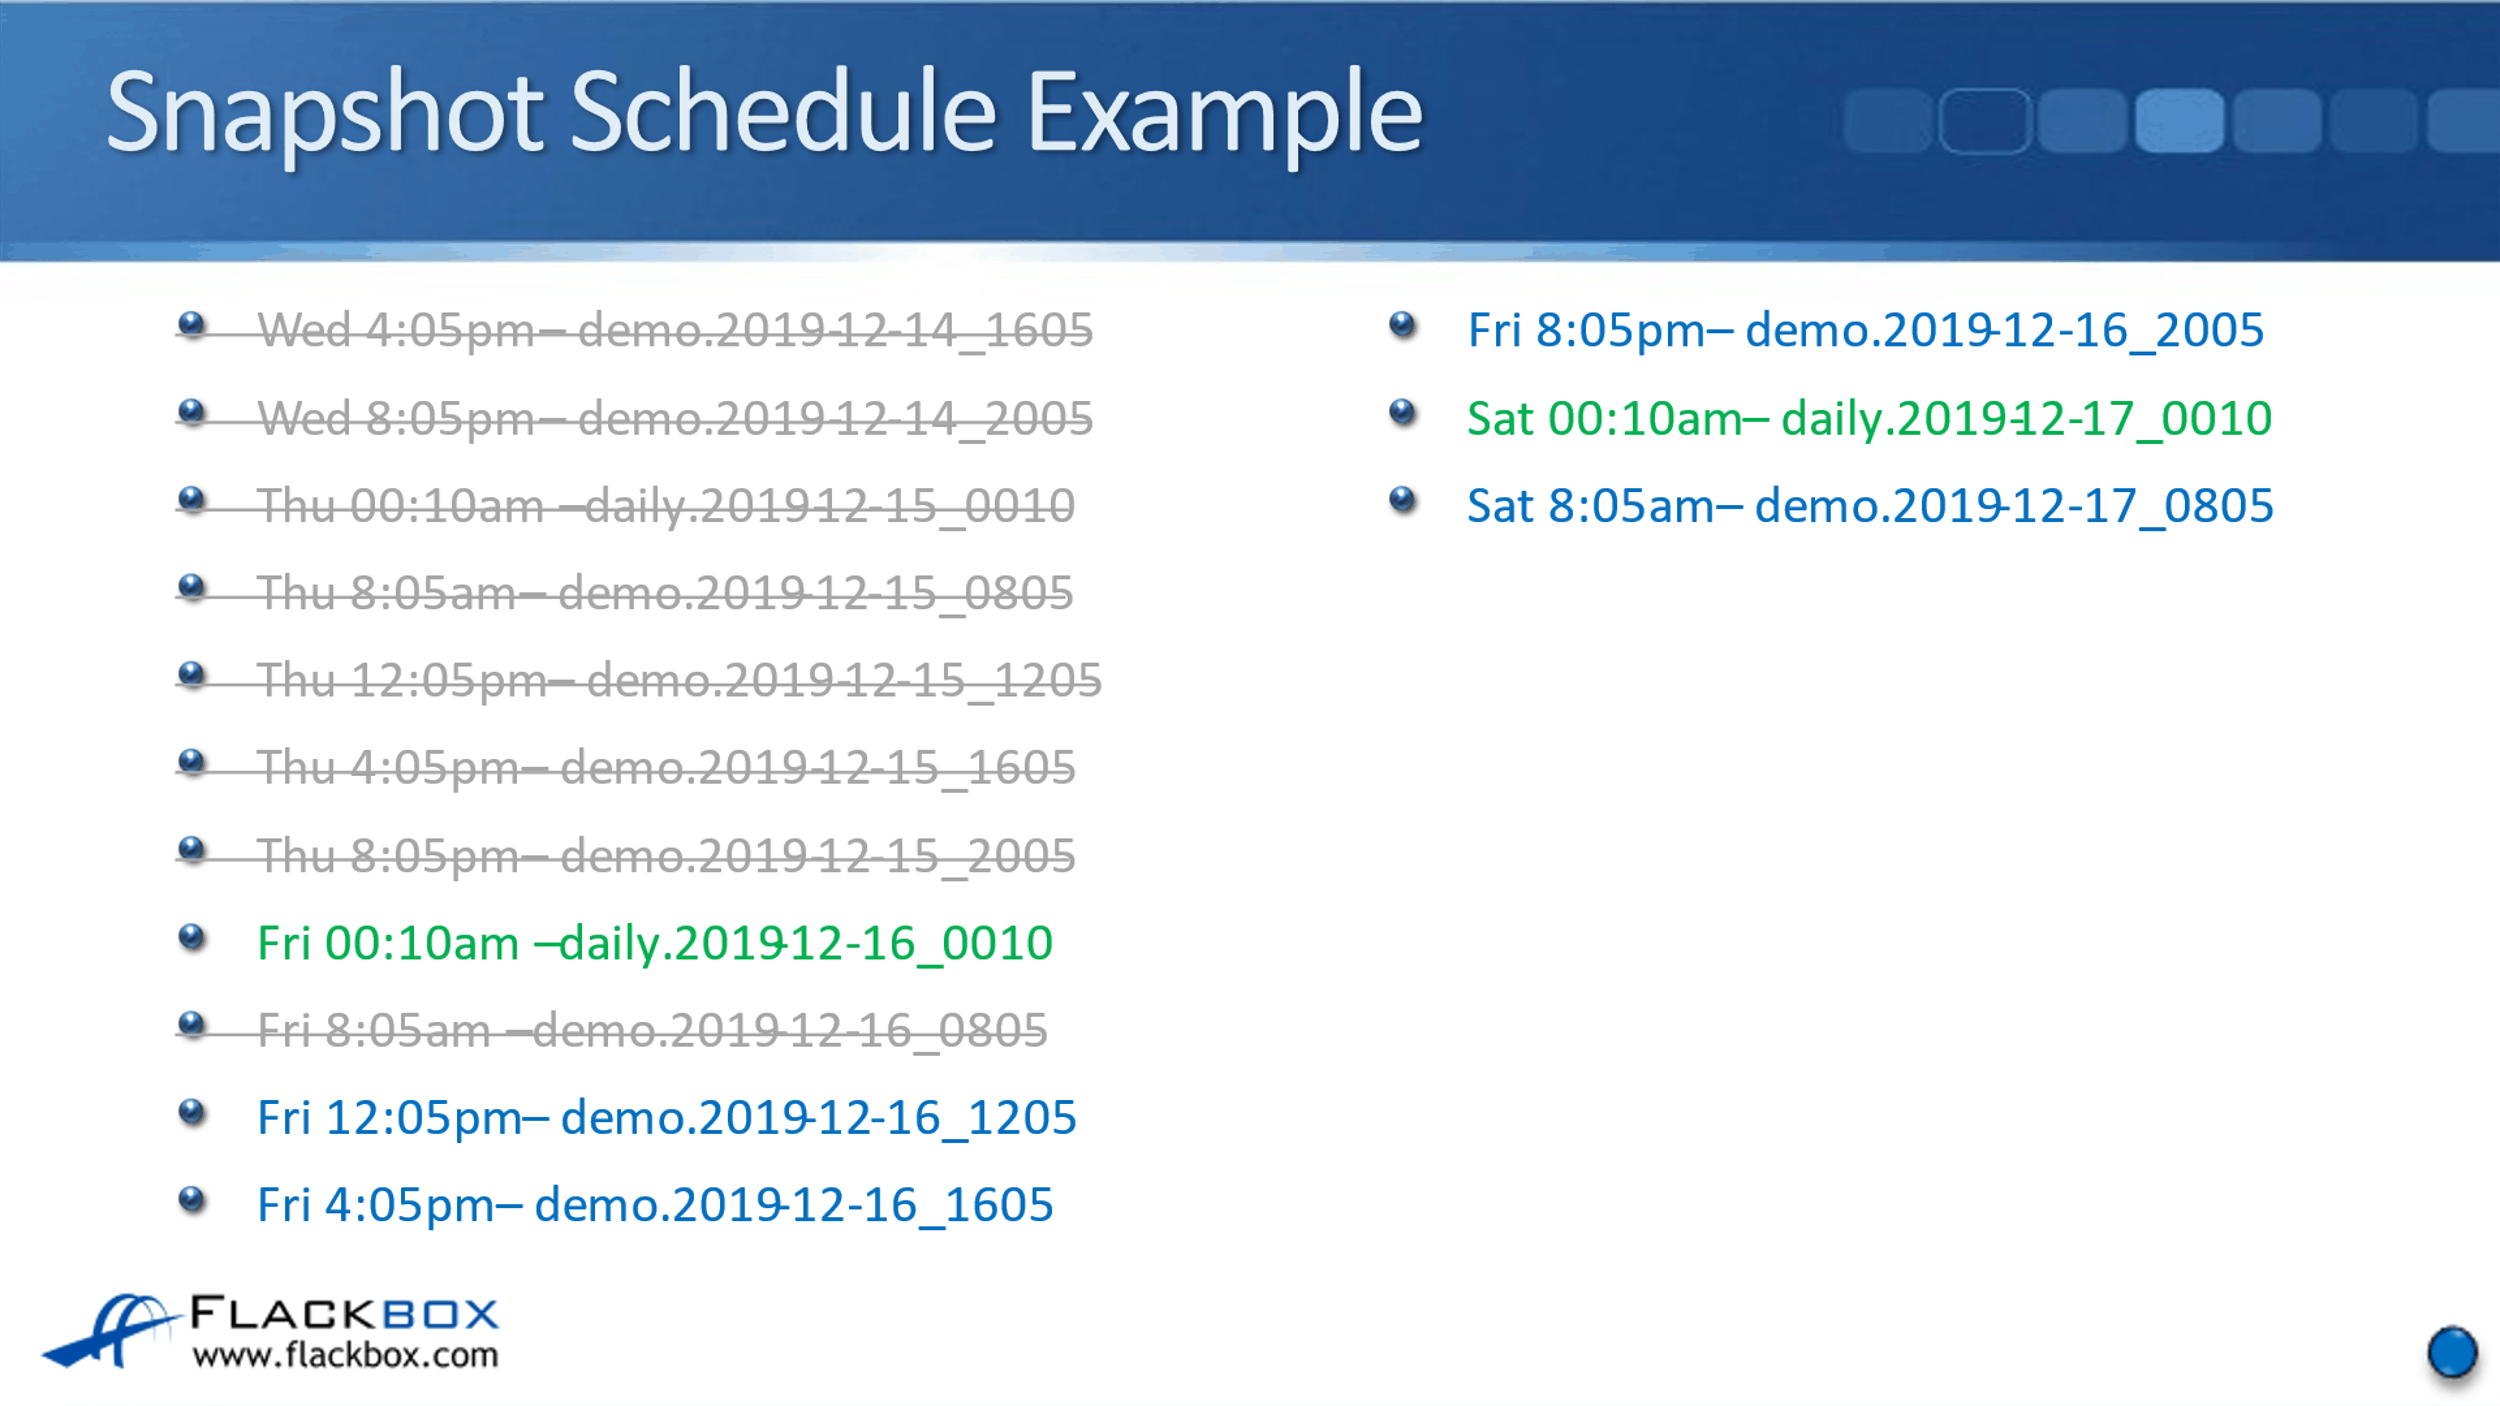This screenshot has height=1406, width=2500.
Task: Select the green daily.2019-12-16_0010 line
Action: (655, 943)
